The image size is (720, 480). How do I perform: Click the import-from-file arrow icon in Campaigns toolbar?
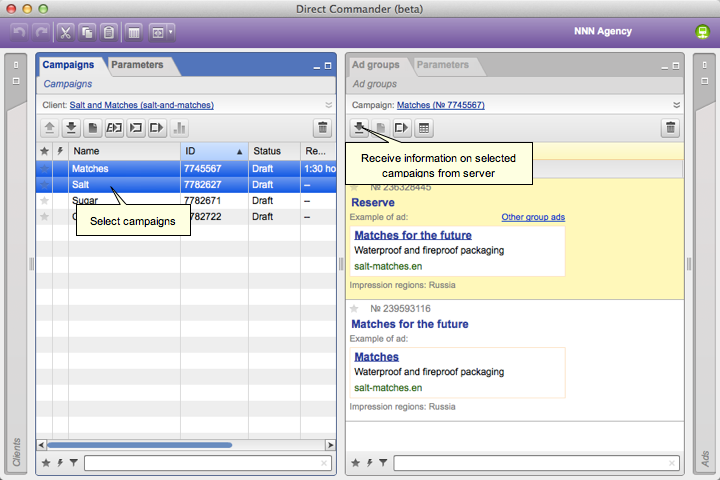point(135,128)
